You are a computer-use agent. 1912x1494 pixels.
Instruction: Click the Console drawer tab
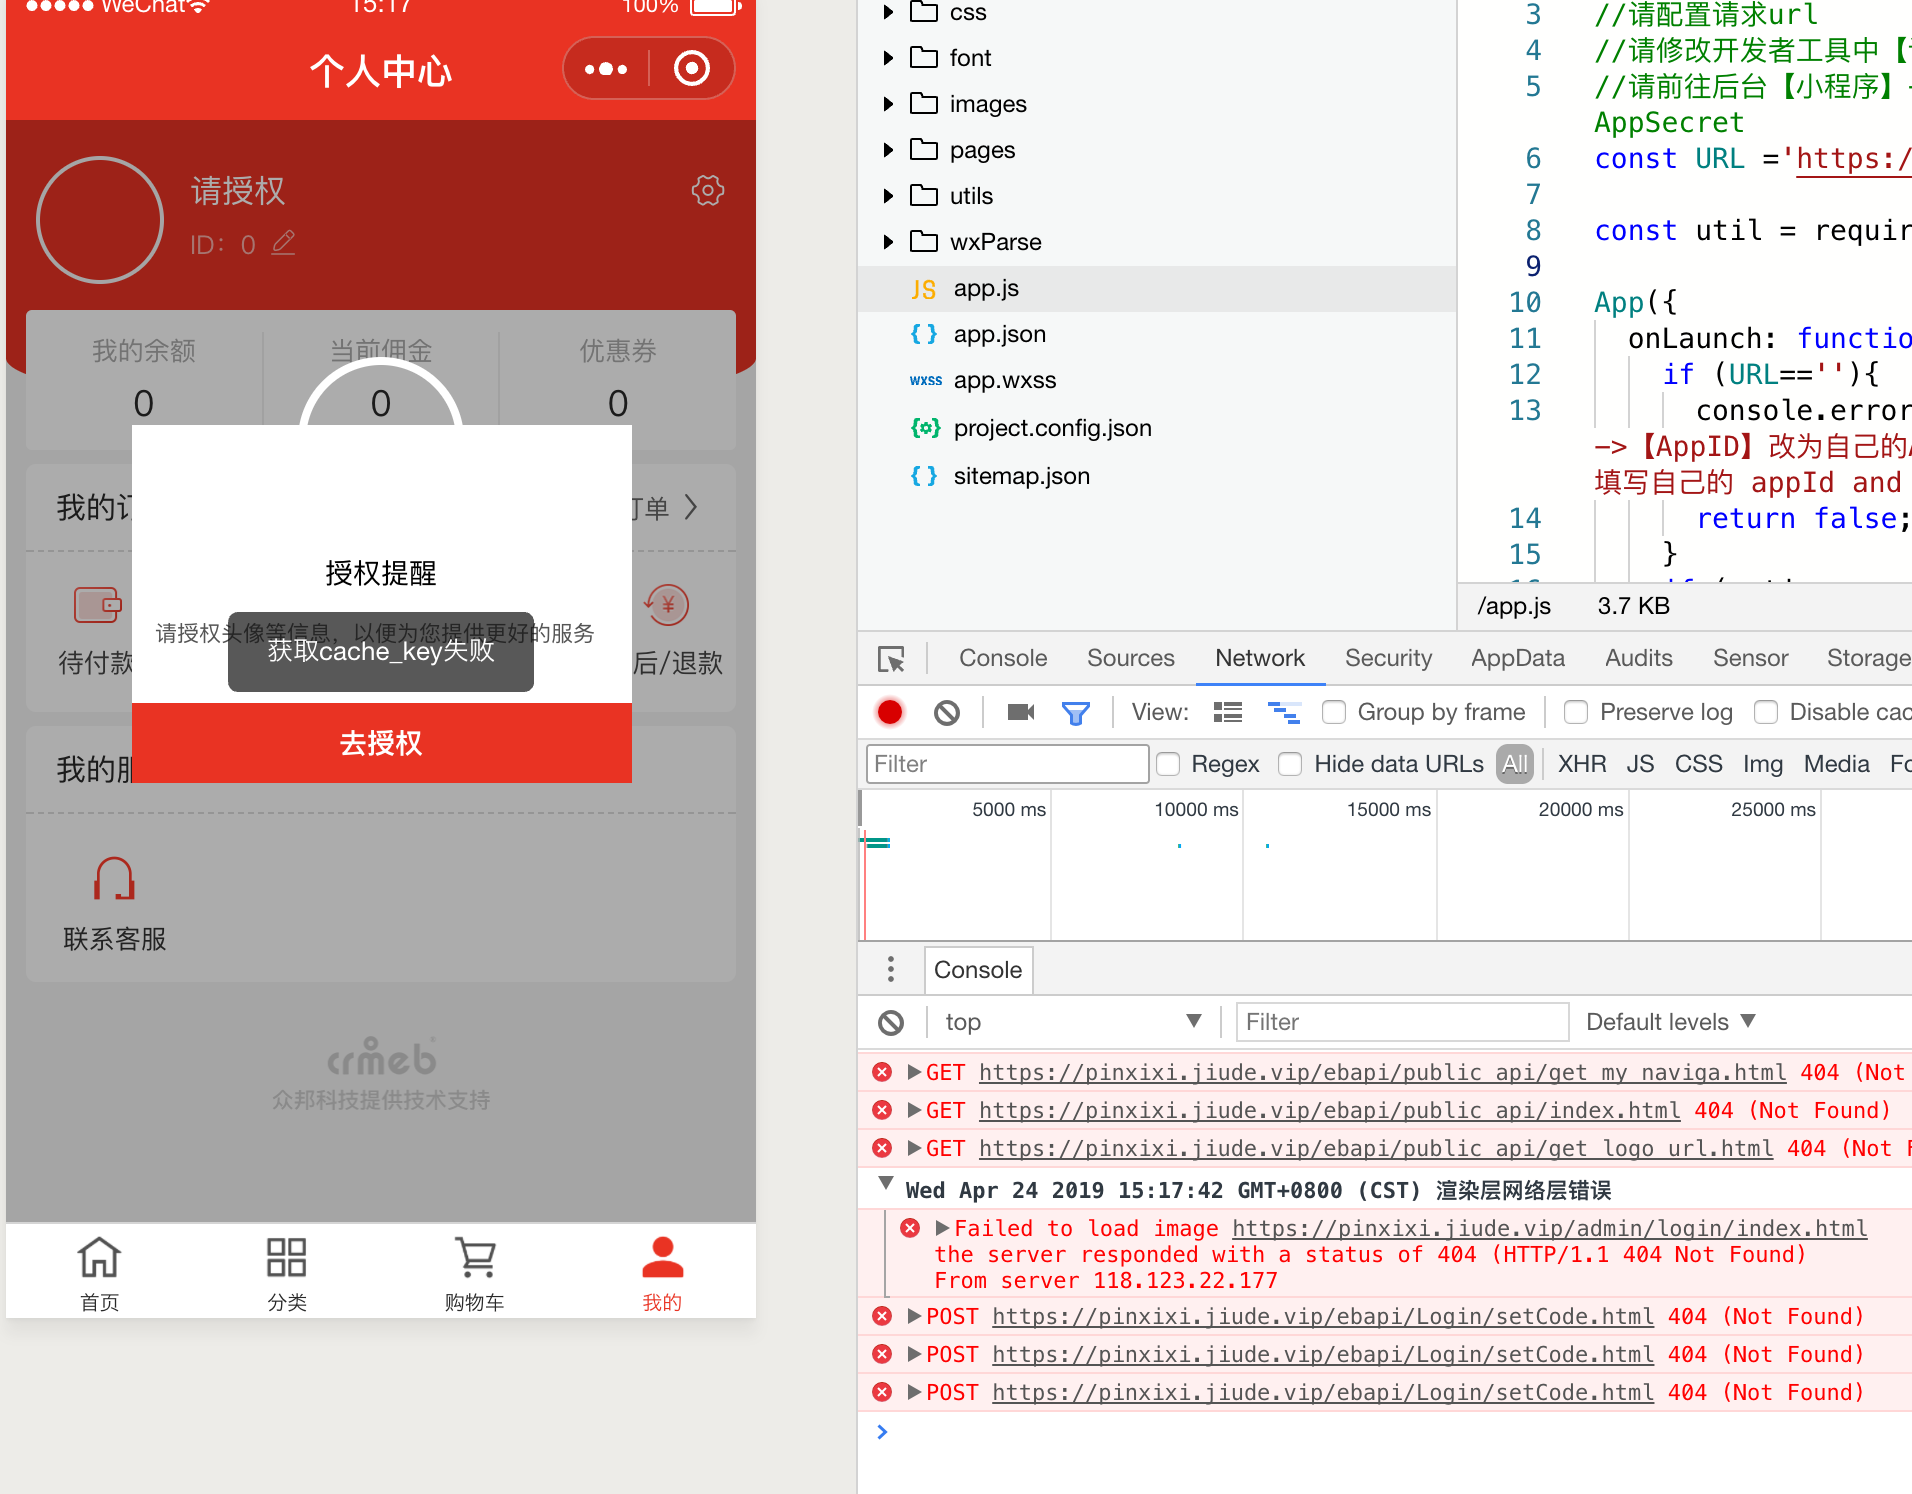click(x=978, y=970)
